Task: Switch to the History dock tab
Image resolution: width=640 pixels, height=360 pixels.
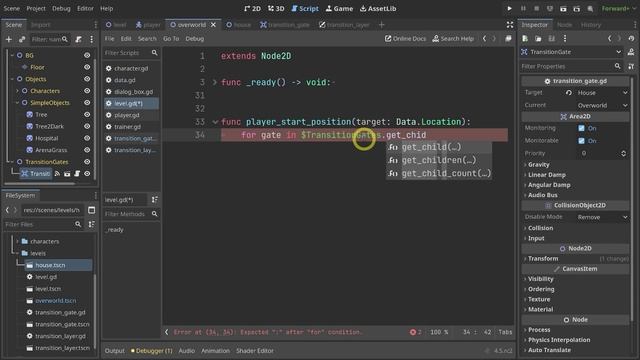Action: click(591, 25)
